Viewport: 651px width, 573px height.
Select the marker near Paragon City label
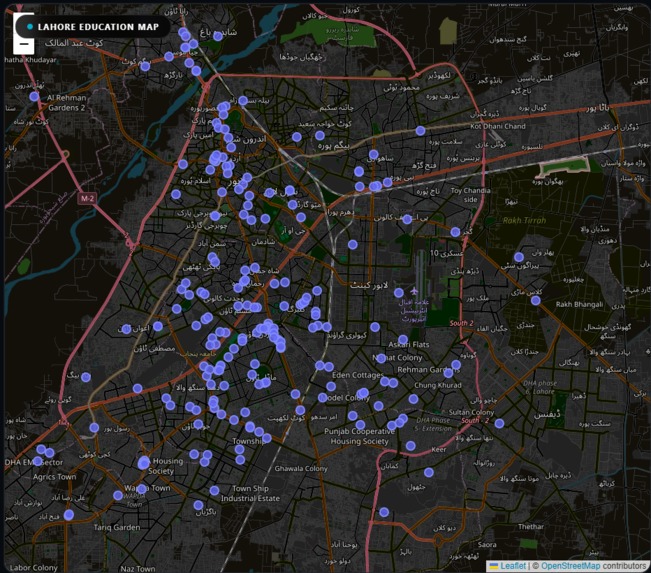(x=519, y=257)
